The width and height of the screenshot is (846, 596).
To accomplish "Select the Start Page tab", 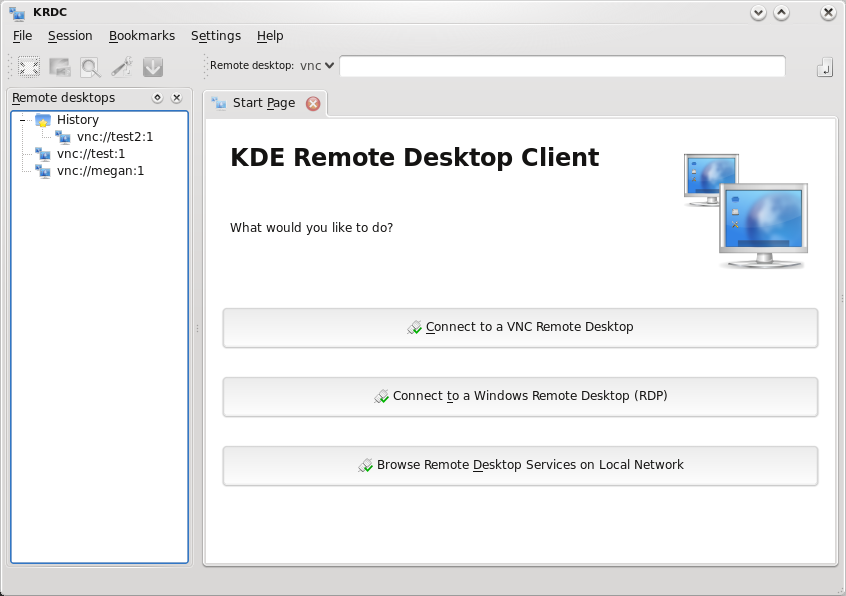I will pos(265,103).
